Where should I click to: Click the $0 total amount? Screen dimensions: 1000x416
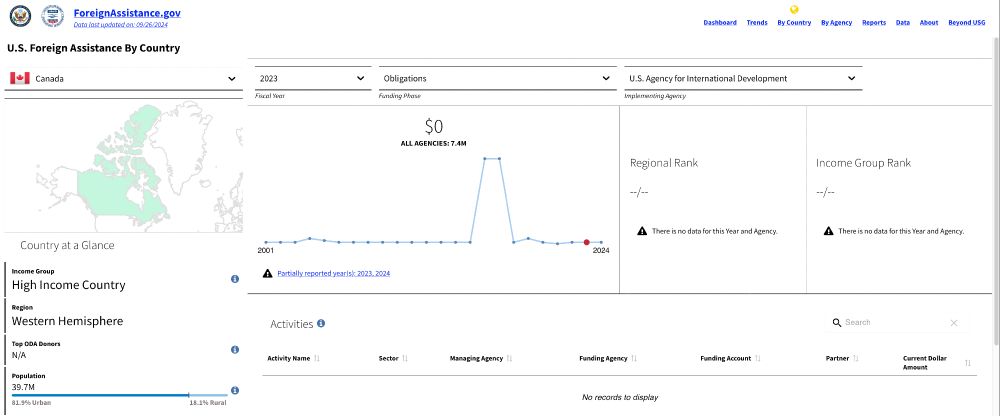point(434,126)
